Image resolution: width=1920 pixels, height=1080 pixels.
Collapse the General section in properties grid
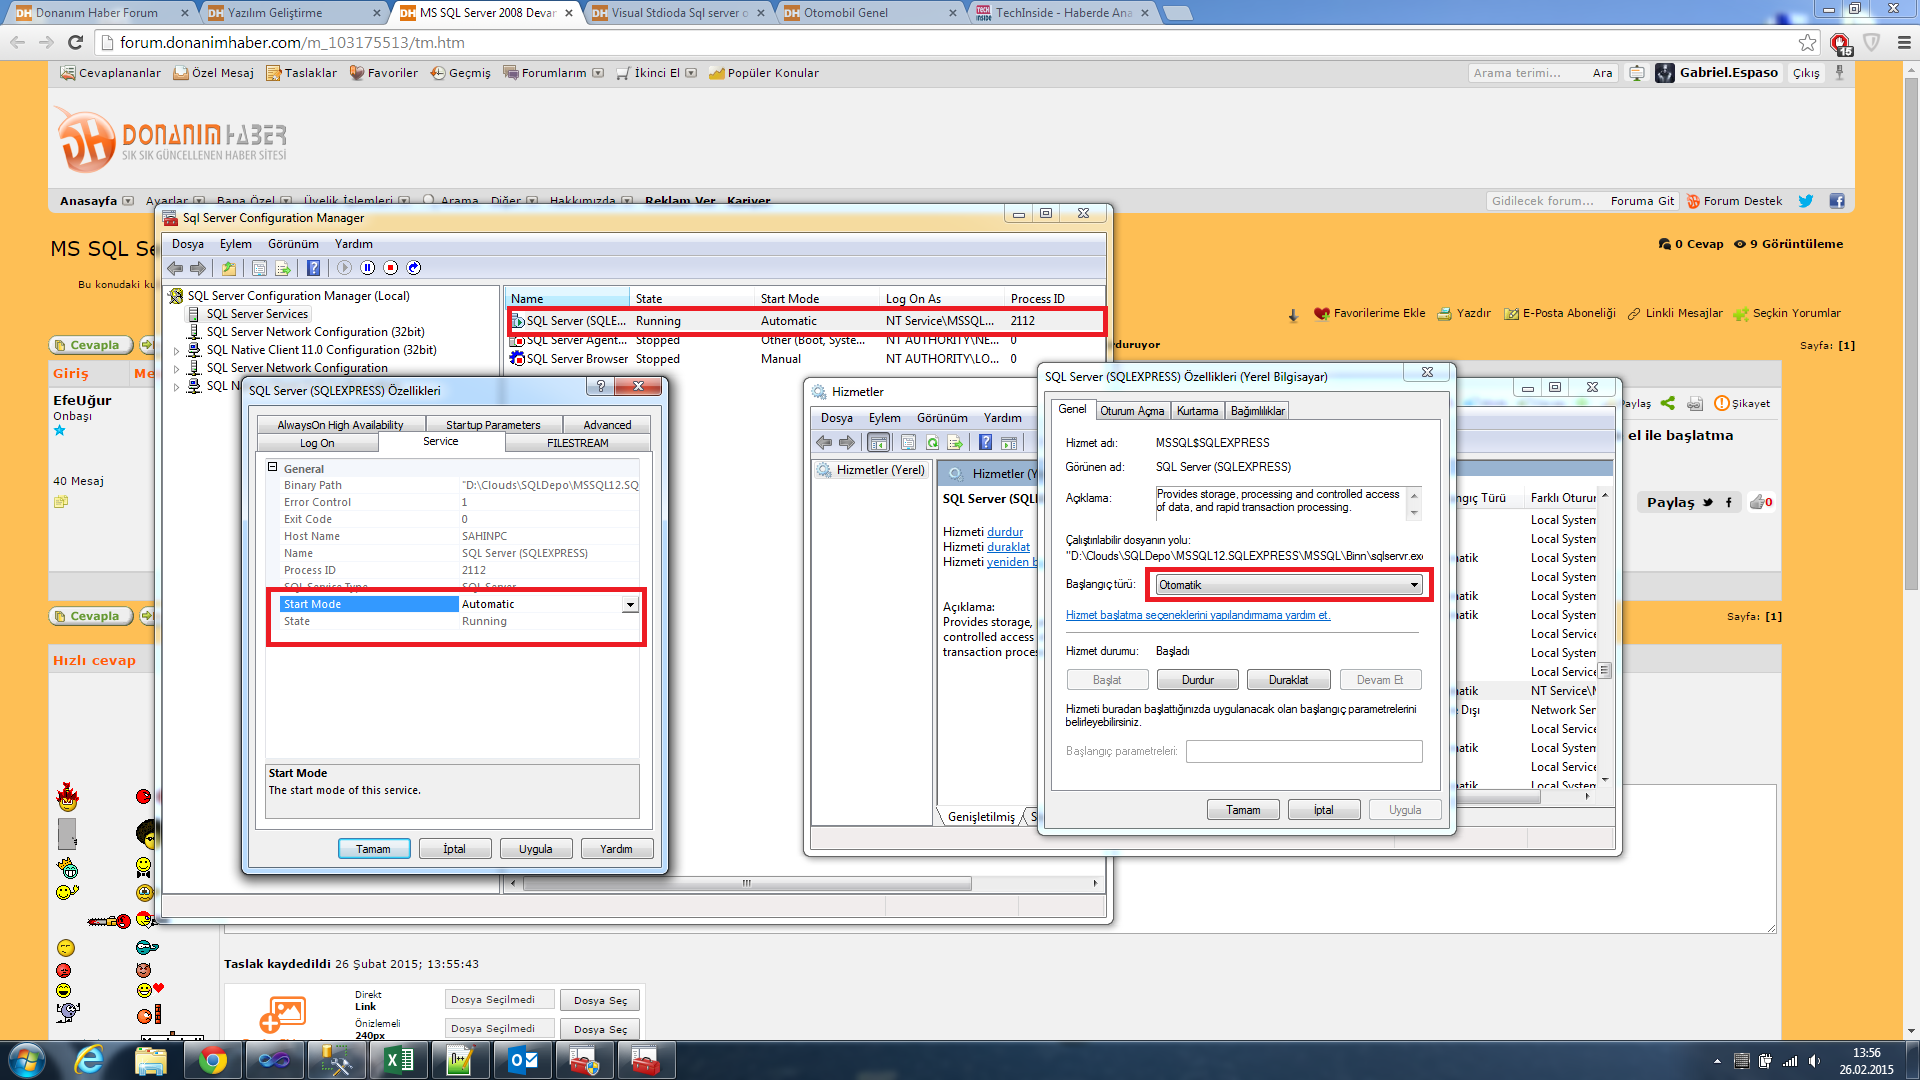point(272,467)
